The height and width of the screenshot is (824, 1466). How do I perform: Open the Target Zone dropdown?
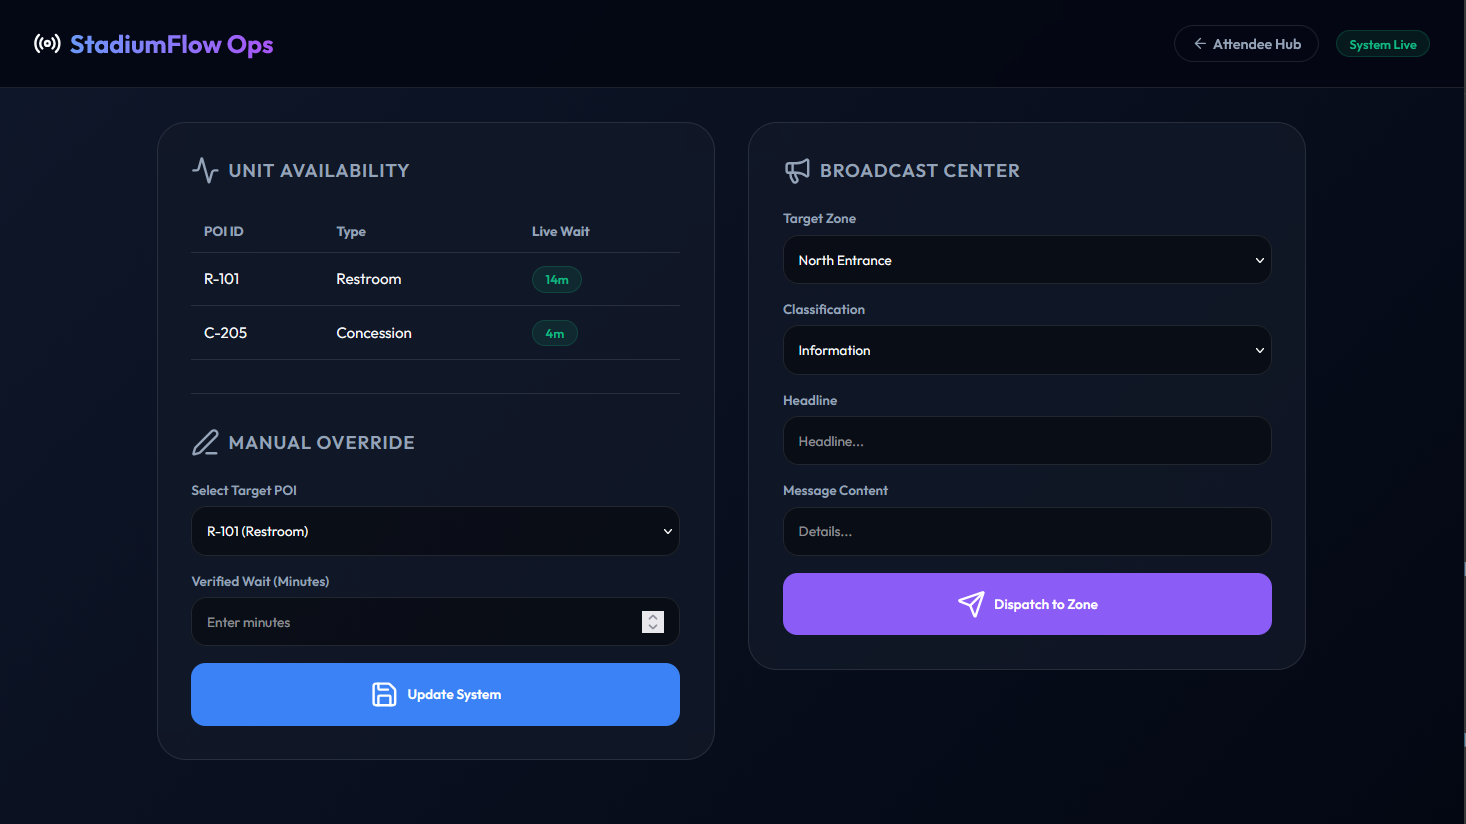pyautogui.click(x=1026, y=260)
